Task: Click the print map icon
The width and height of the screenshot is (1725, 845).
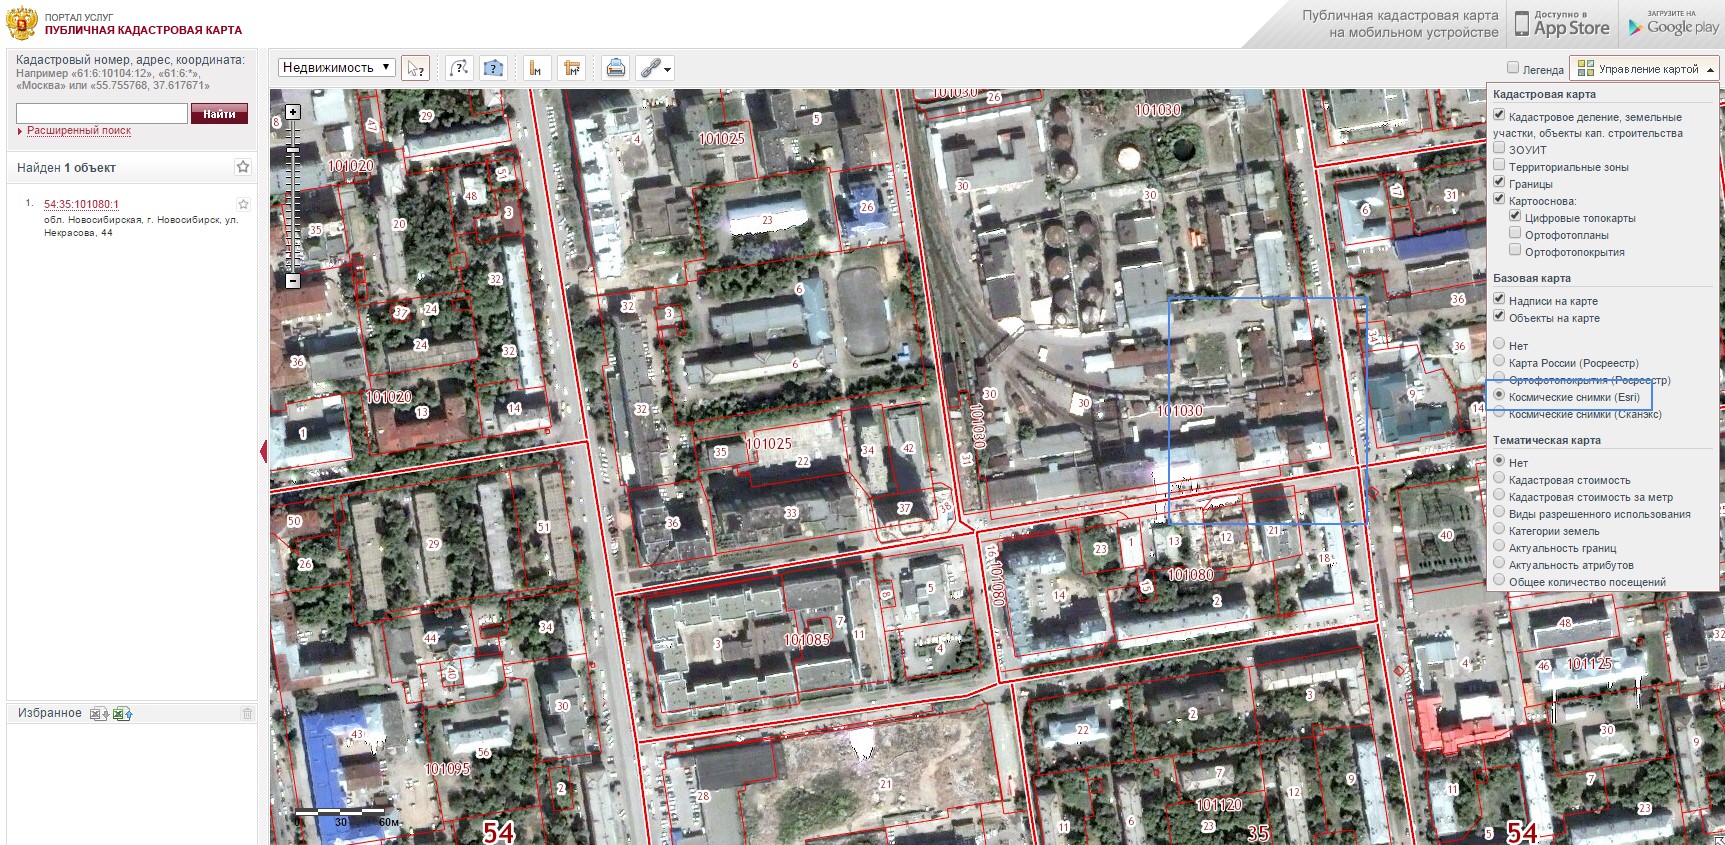Action: [616, 68]
